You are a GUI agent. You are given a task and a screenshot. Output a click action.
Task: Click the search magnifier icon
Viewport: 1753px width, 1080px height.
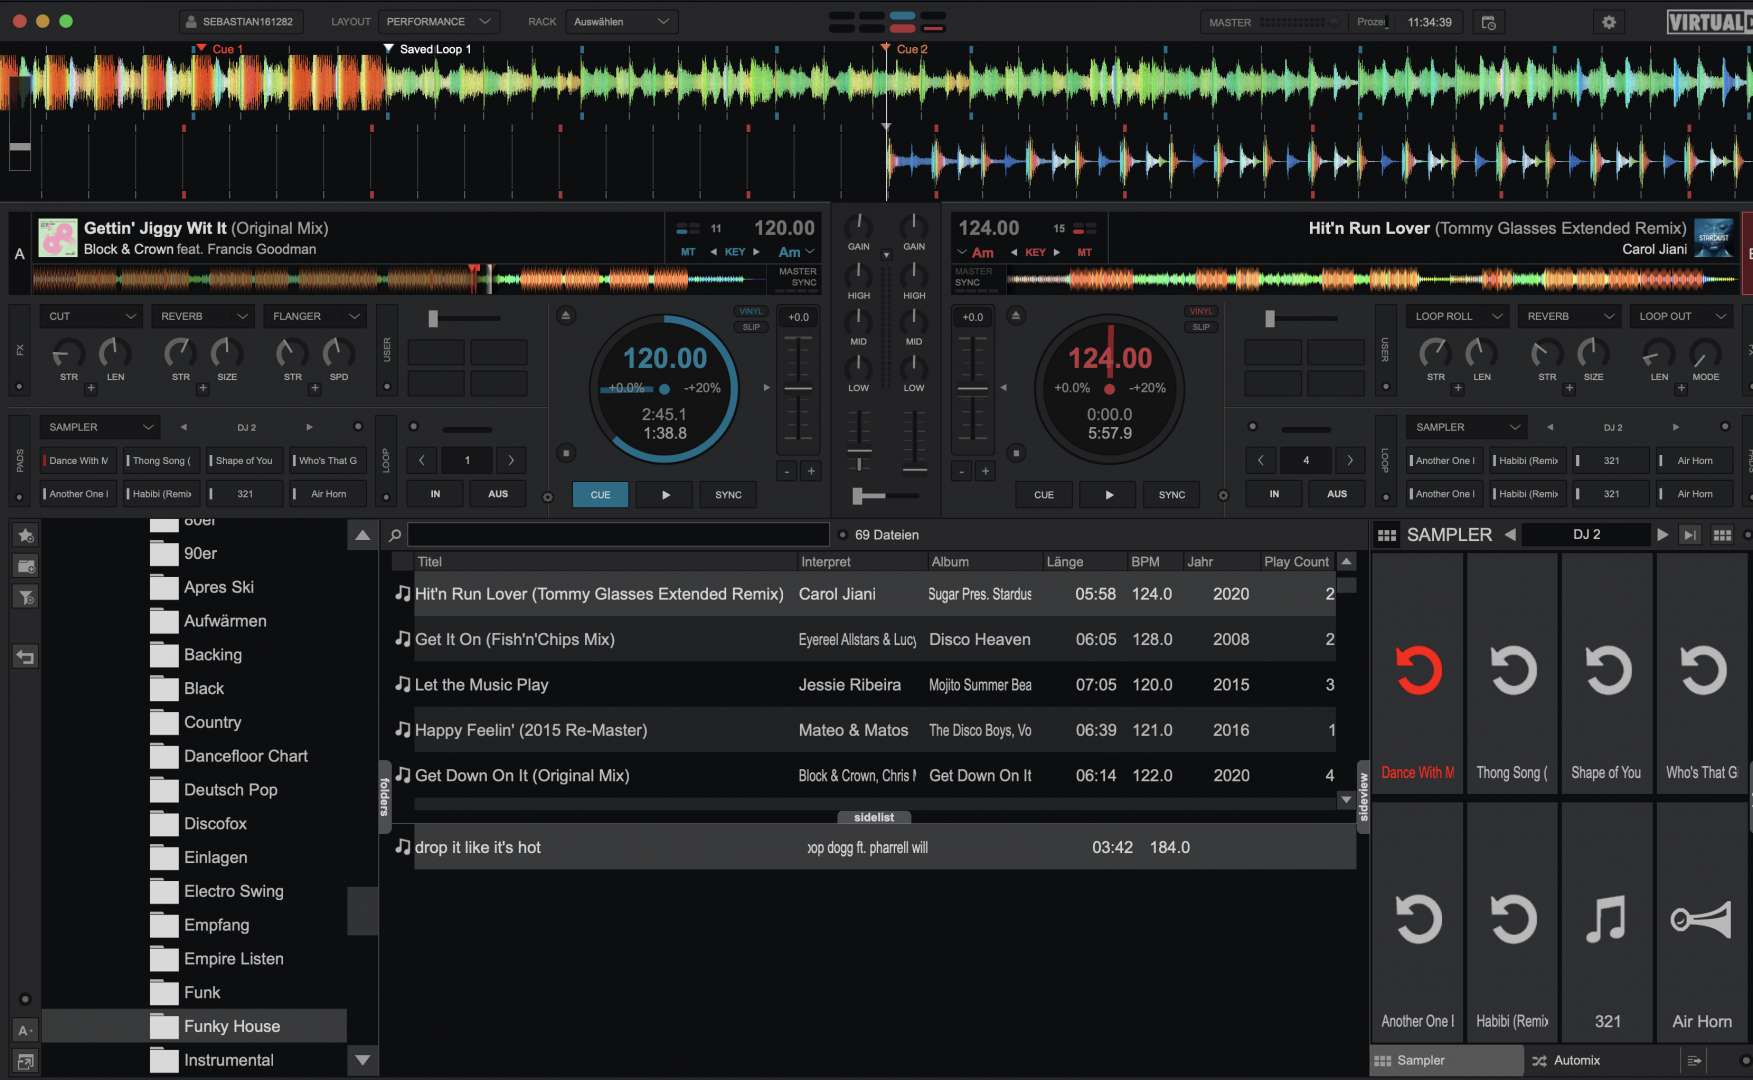395,535
